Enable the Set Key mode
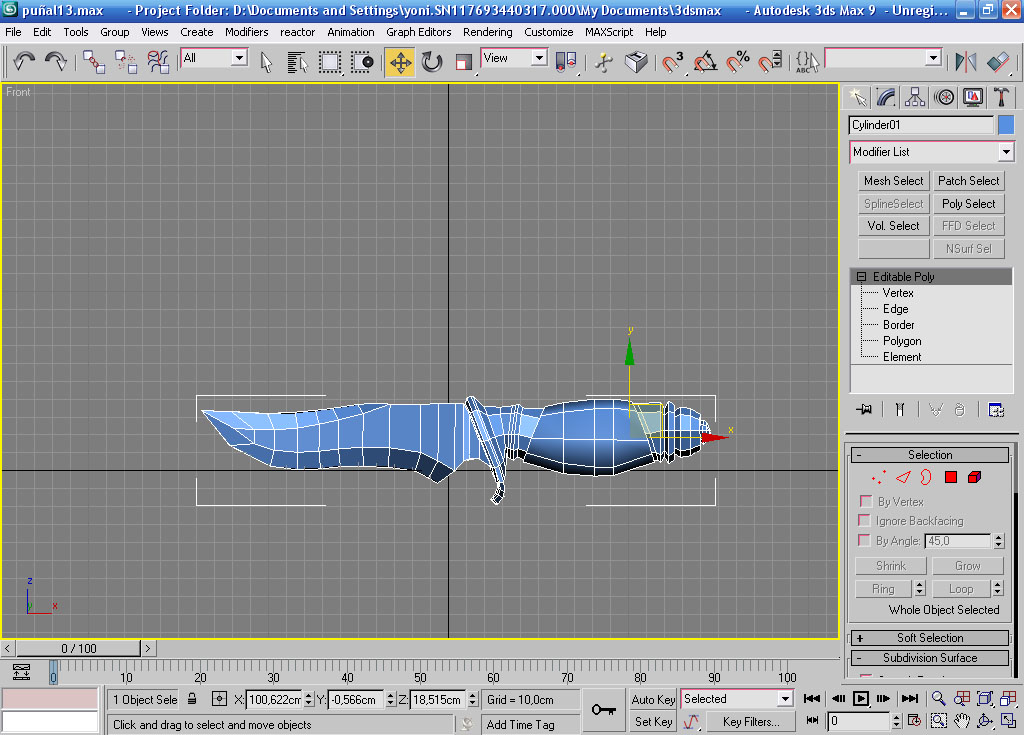The image size is (1024, 735). click(653, 721)
